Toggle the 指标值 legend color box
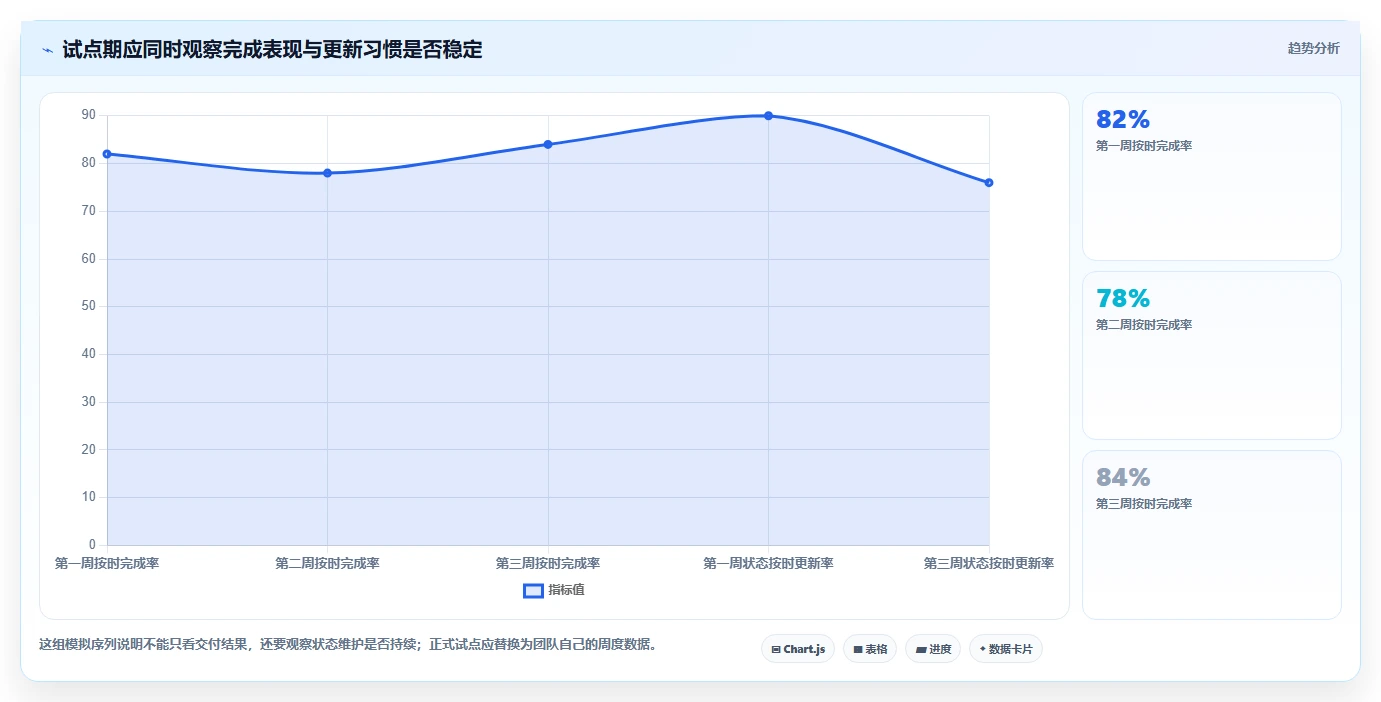 pyautogui.click(x=533, y=591)
